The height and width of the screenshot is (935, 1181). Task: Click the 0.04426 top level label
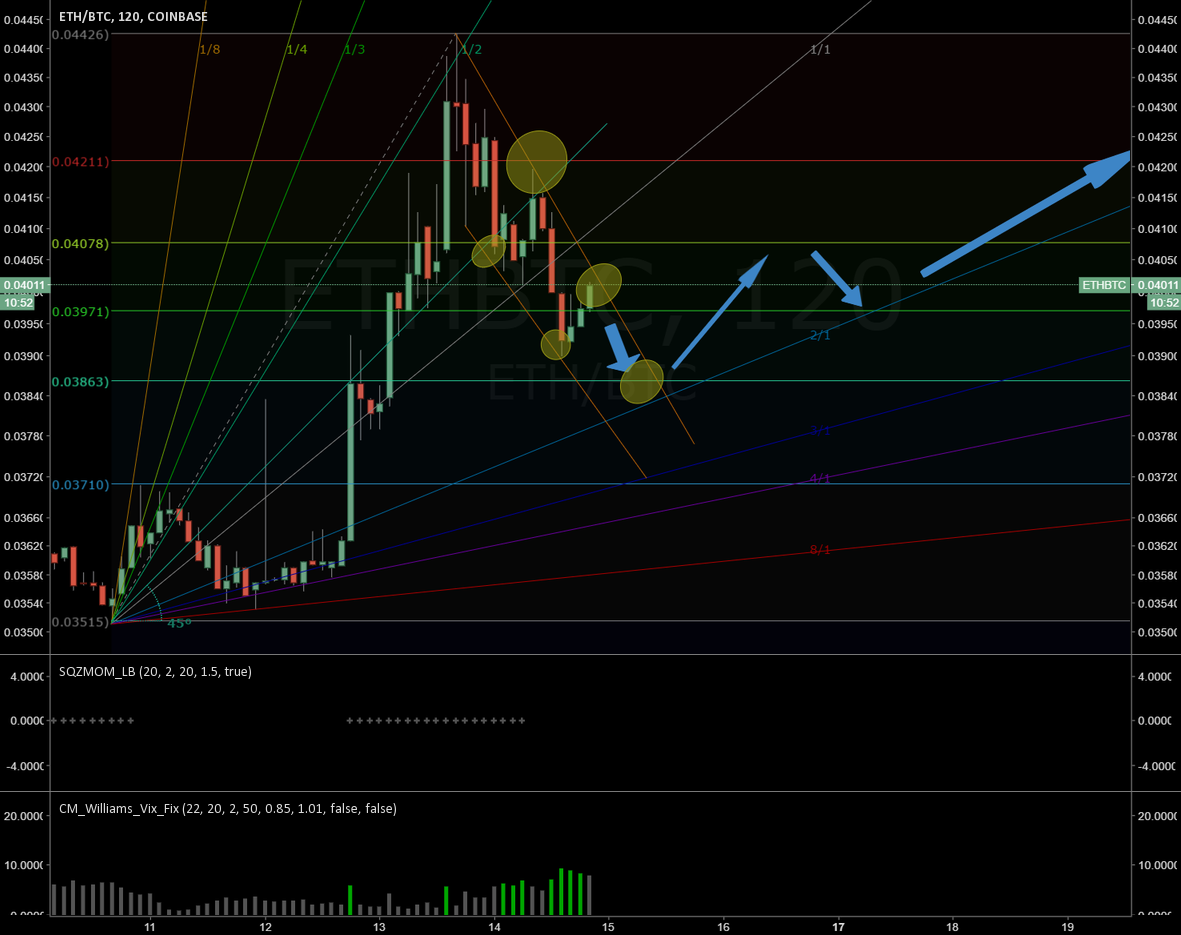[81, 34]
